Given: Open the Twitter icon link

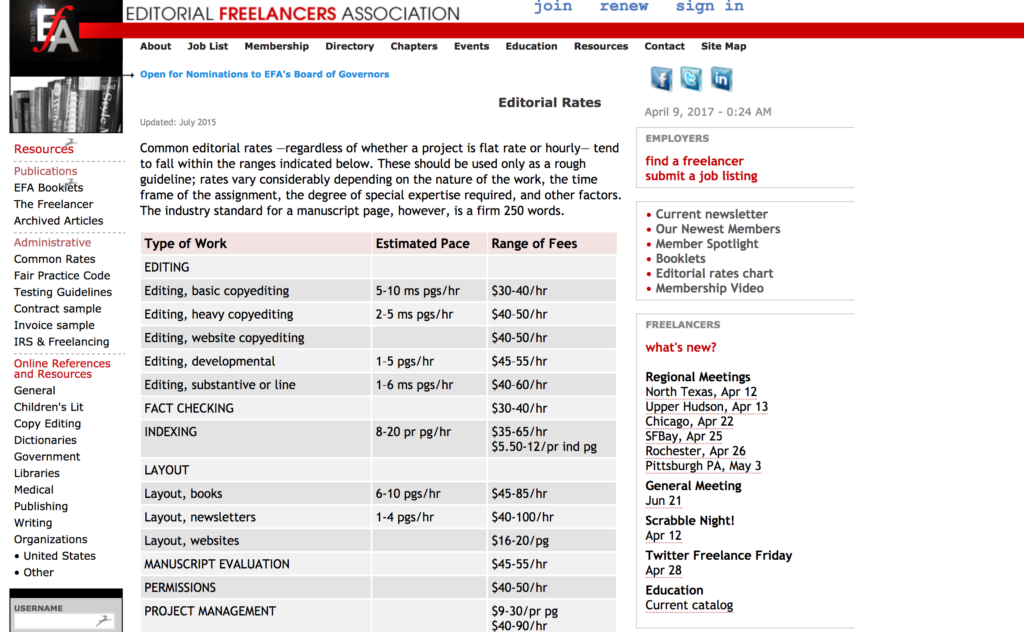Looking at the screenshot, I should click(691, 79).
